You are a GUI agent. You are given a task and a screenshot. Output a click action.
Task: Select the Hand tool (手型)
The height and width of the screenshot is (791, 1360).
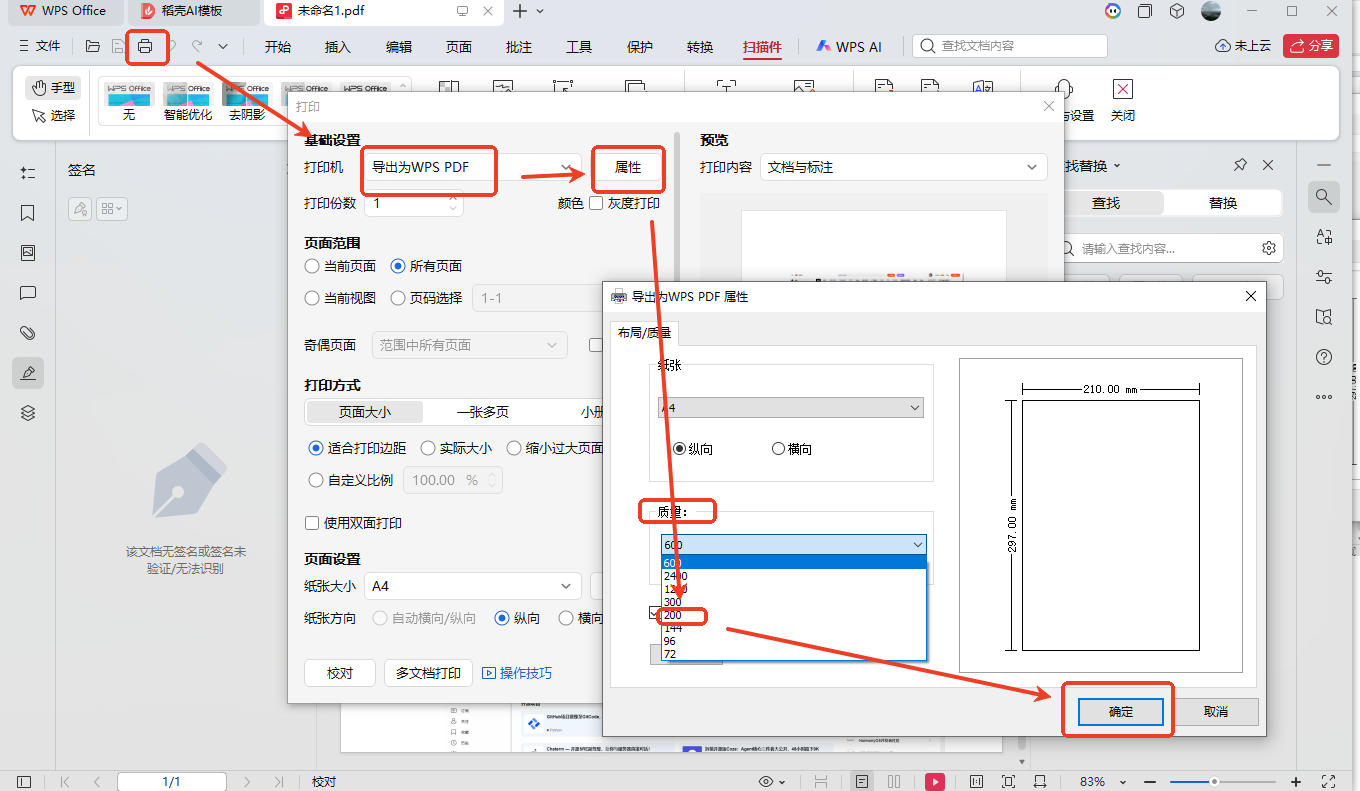pyautogui.click(x=53, y=87)
